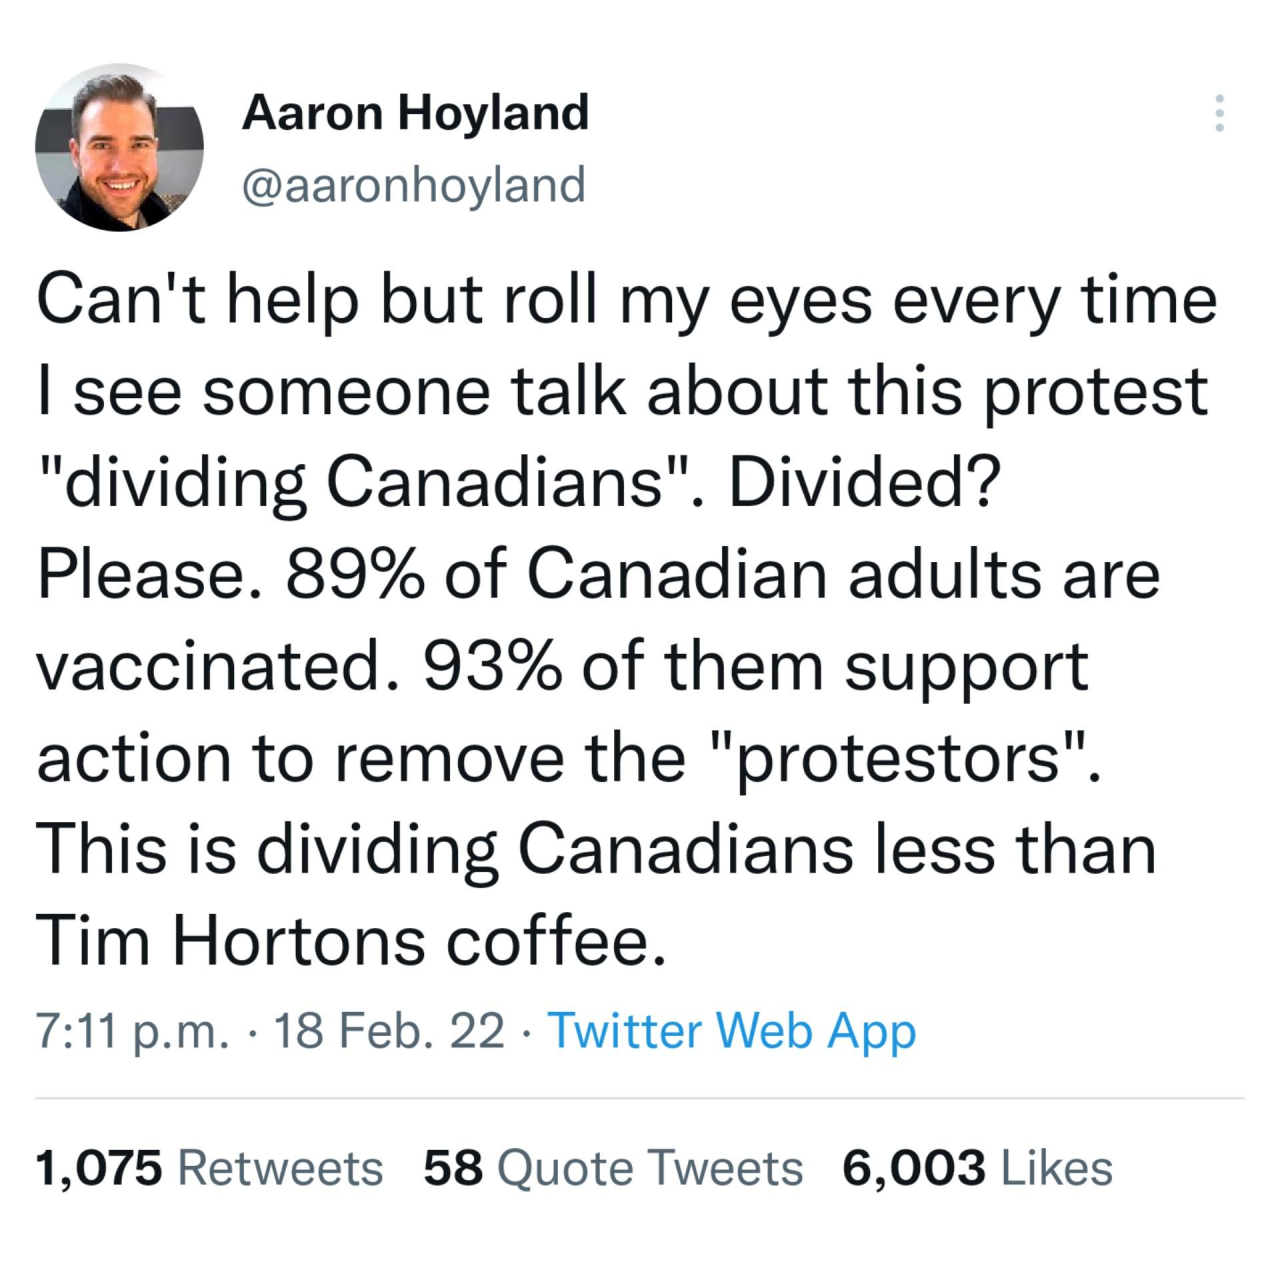Screen dimensions: 1280x1280
Task: Click the @aaronhoyland handle
Action: point(413,185)
